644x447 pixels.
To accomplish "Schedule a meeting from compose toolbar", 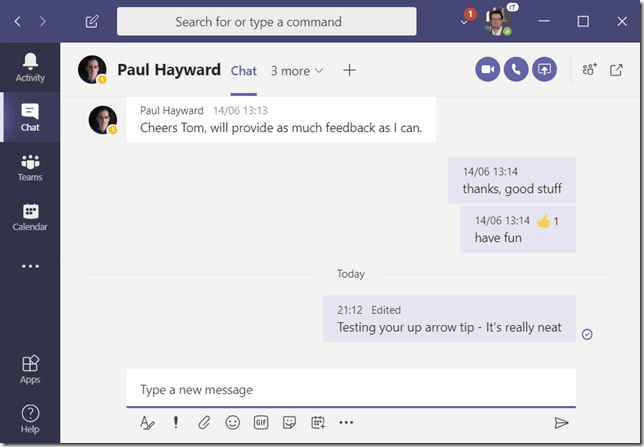I will (318, 422).
